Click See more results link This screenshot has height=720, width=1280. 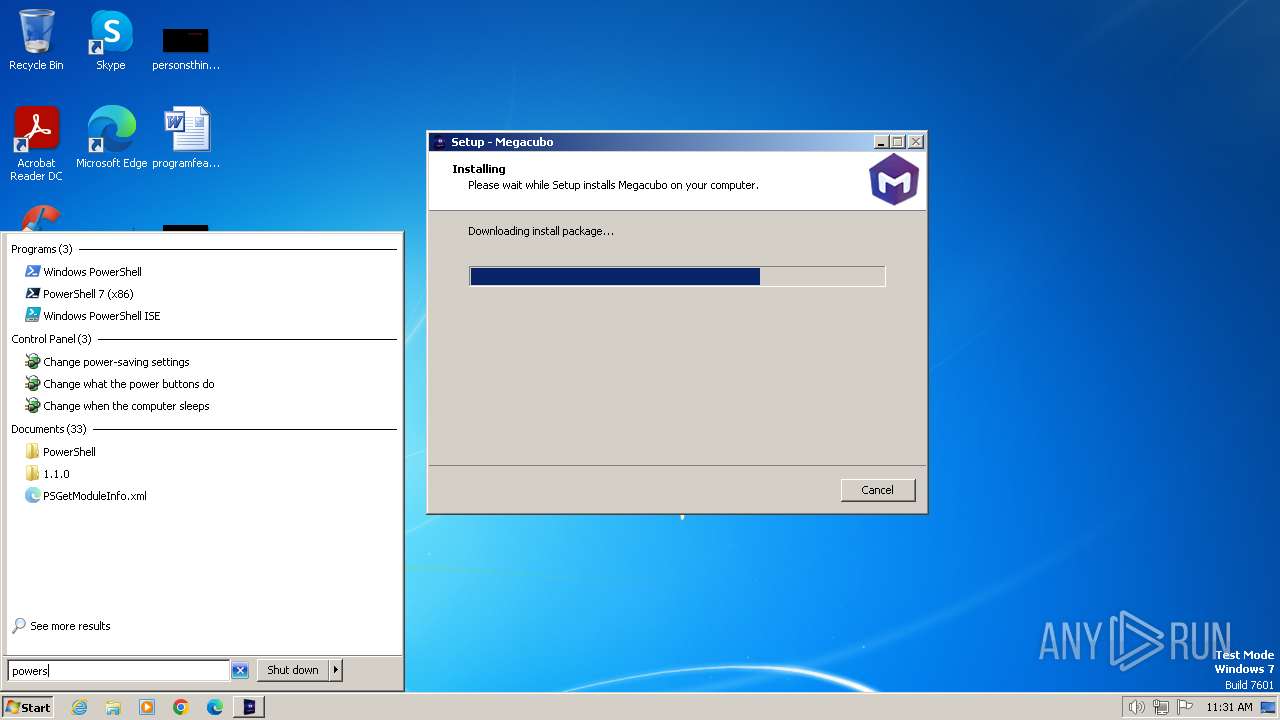70,626
